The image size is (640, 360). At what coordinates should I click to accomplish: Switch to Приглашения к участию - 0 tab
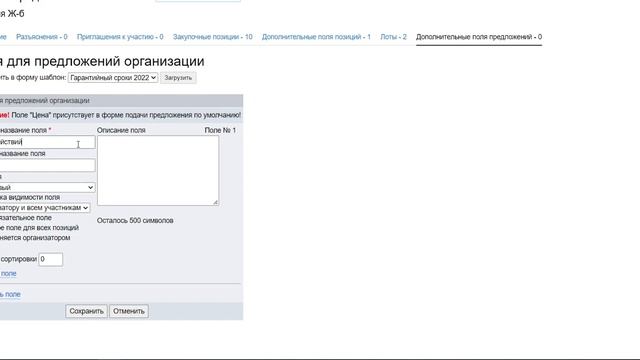(x=120, y=37)
